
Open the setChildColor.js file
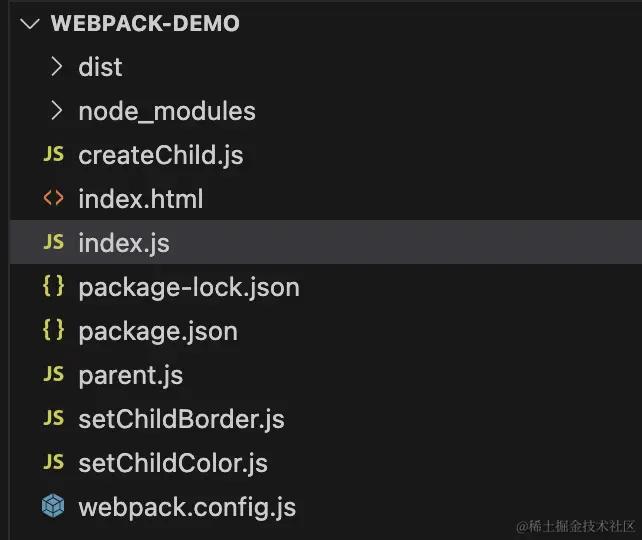pos(173,463)
